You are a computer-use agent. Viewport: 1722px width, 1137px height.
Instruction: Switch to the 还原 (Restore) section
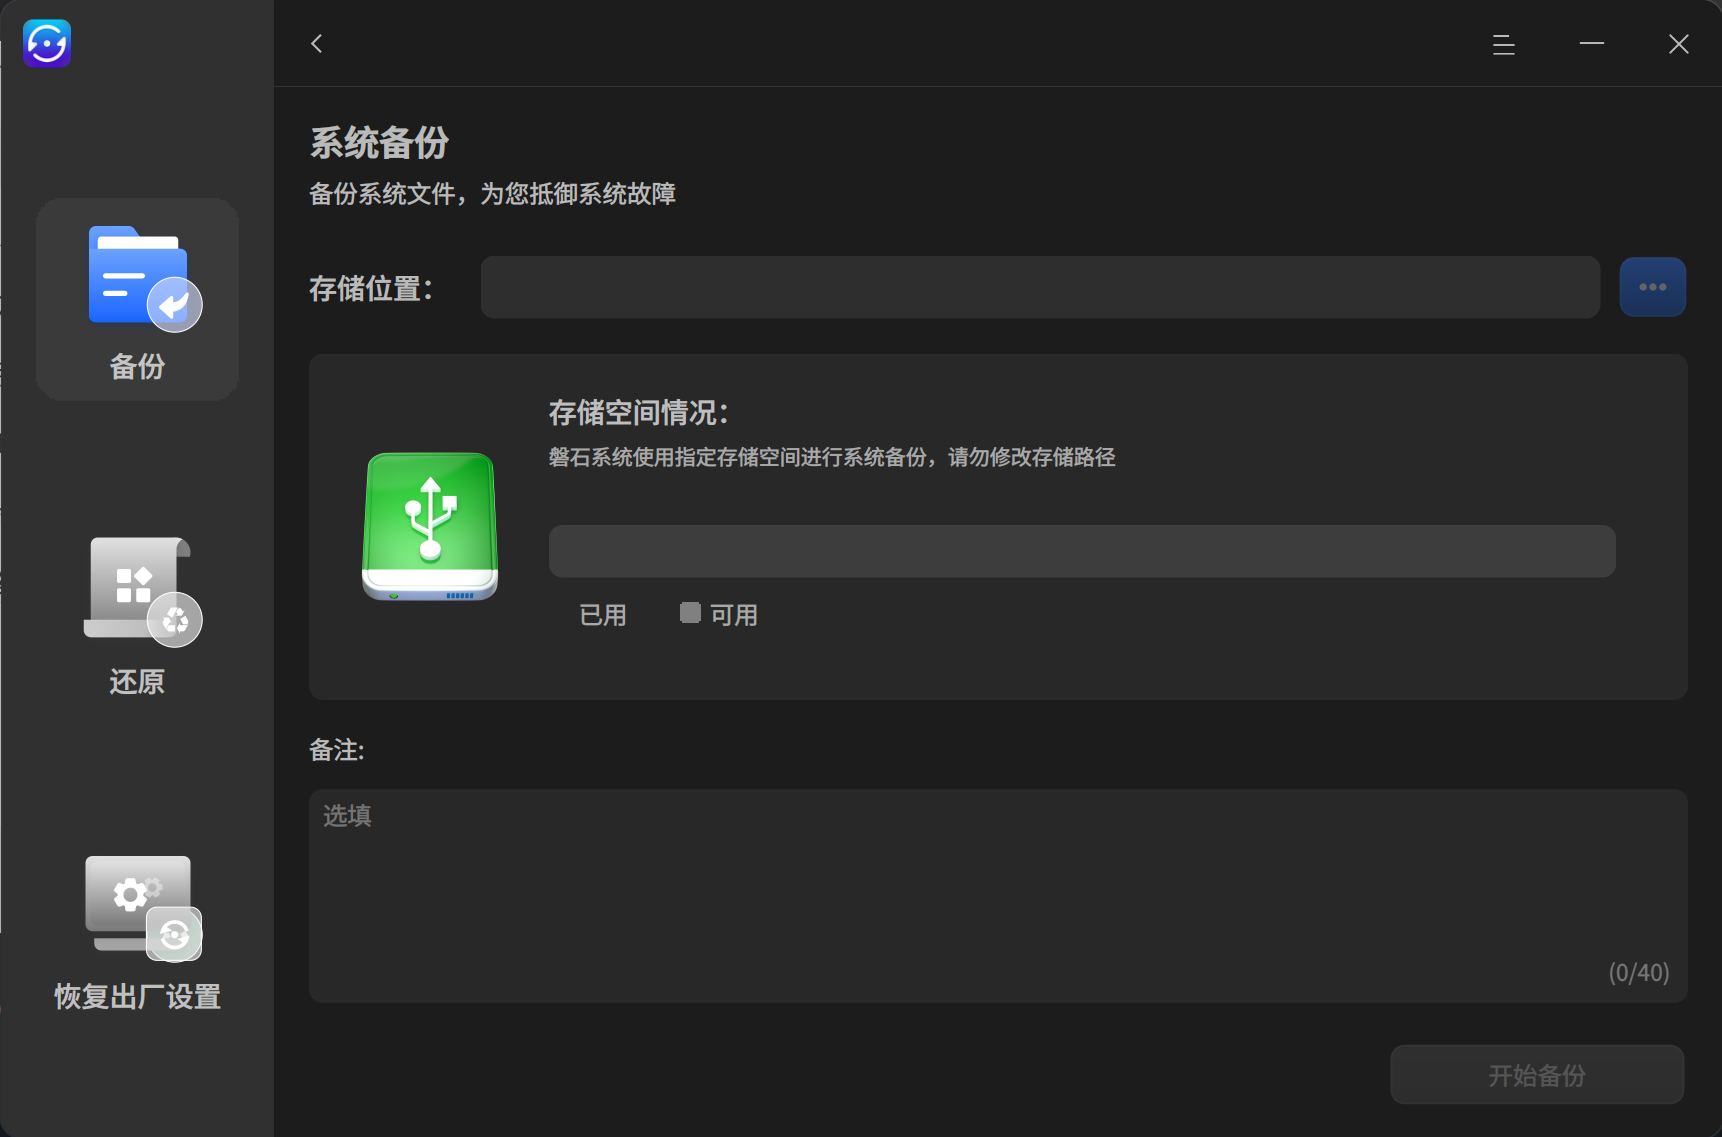point(137,615)
